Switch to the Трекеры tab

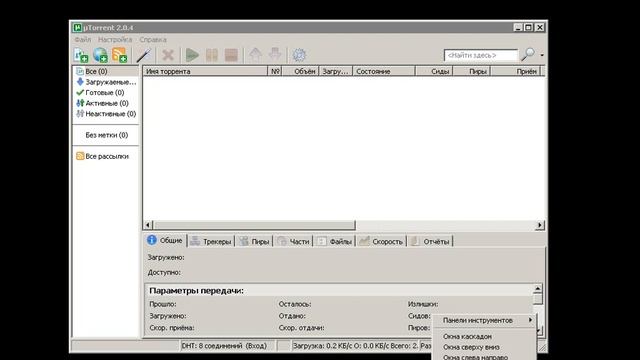[x=211, y=241]
